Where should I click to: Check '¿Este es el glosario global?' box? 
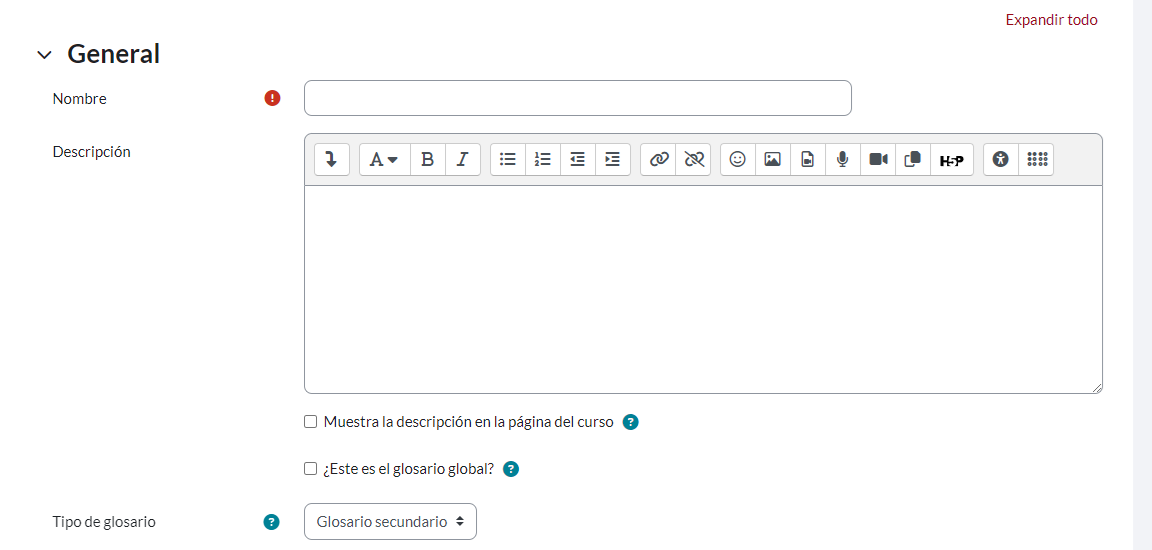[311, 469]
